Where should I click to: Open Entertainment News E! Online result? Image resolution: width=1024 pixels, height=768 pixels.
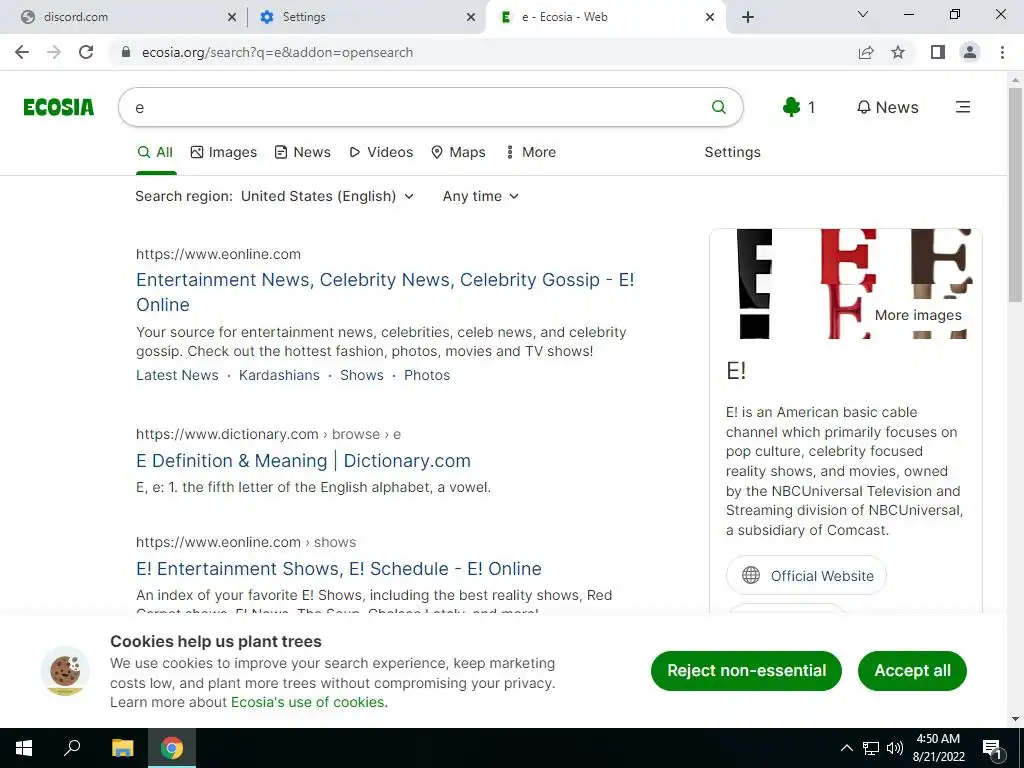point(385,292)
